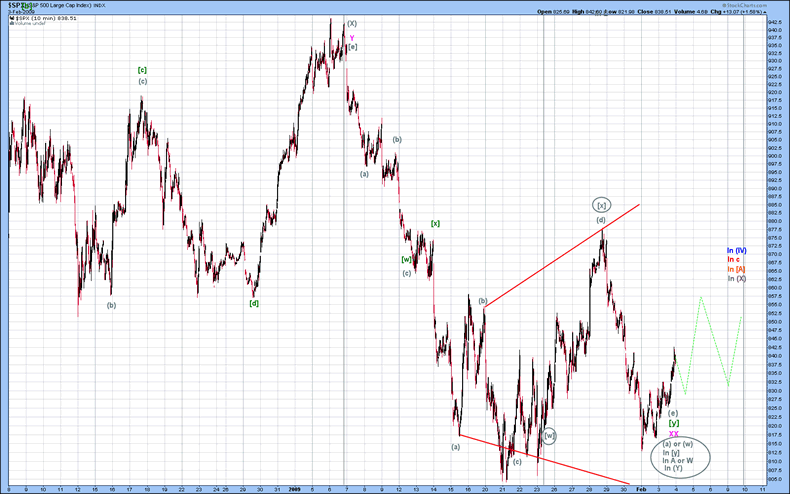Click the green [y] wave label
This screenshot has width=790, height=494.
674,423
